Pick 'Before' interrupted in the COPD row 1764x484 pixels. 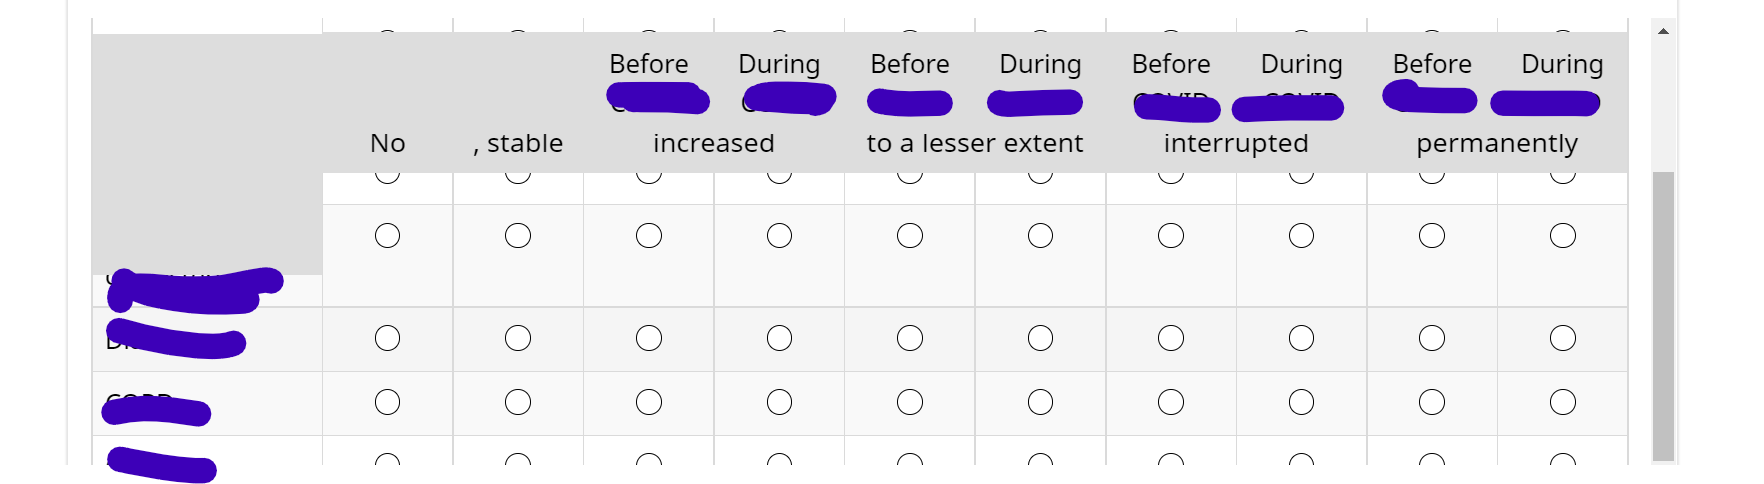[1171, 402]
